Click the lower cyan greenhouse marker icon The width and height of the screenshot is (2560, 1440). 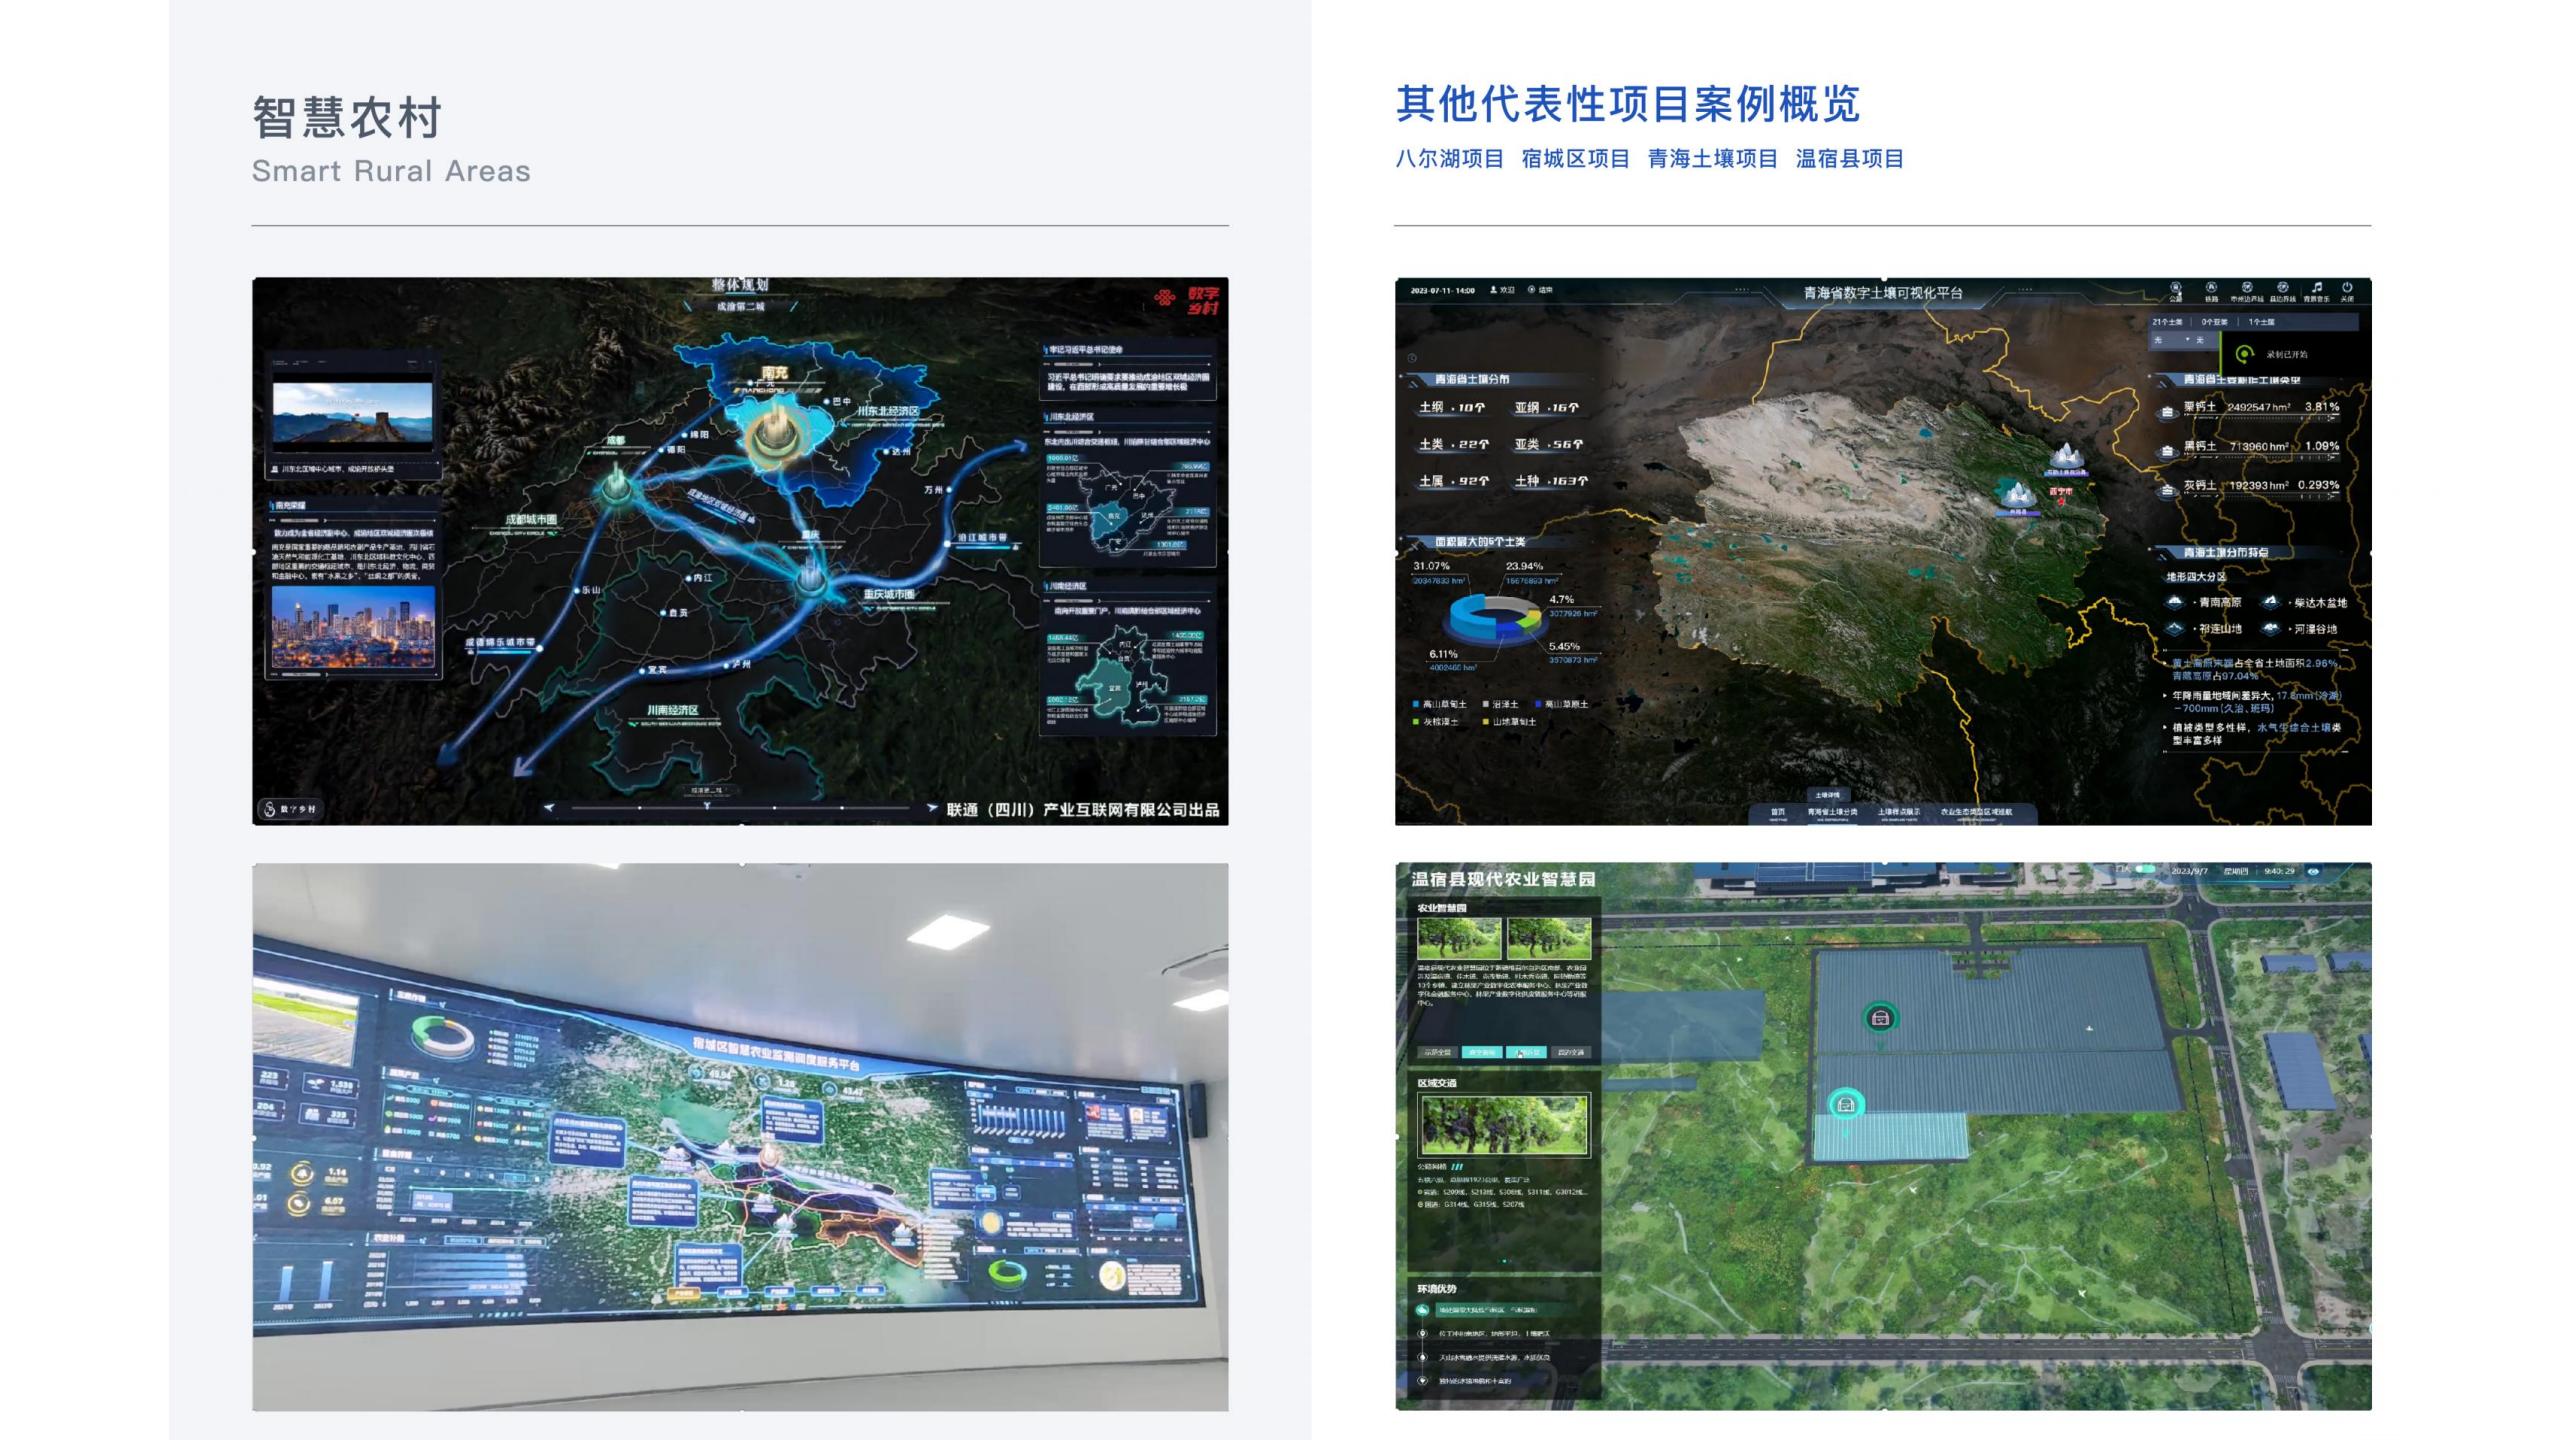pyautogui.click(x=1846, y=1105)
